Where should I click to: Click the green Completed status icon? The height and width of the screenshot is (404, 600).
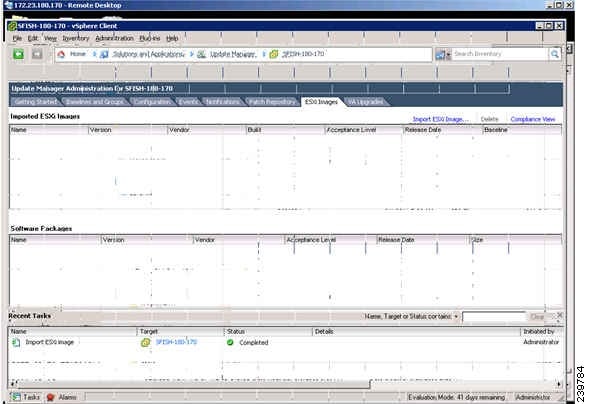click(x=230, y=342)
